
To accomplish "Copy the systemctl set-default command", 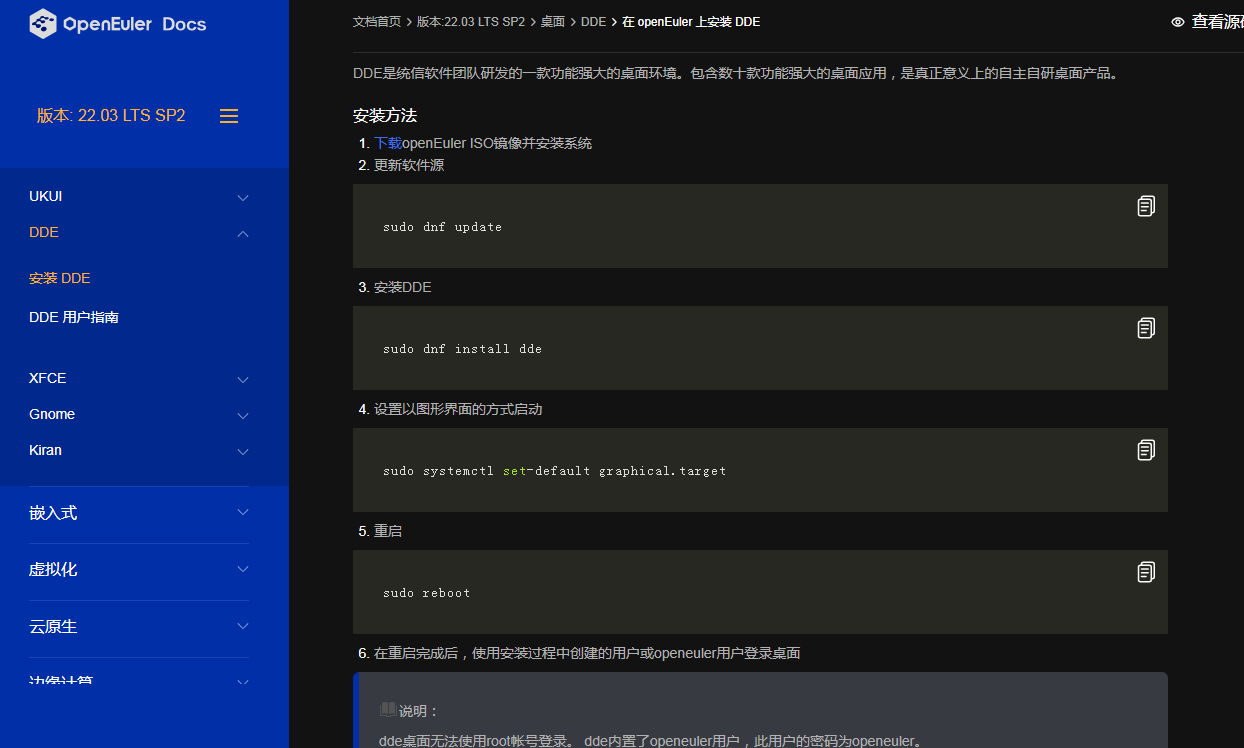I will pyautogui.click(x=1146, y=450).
